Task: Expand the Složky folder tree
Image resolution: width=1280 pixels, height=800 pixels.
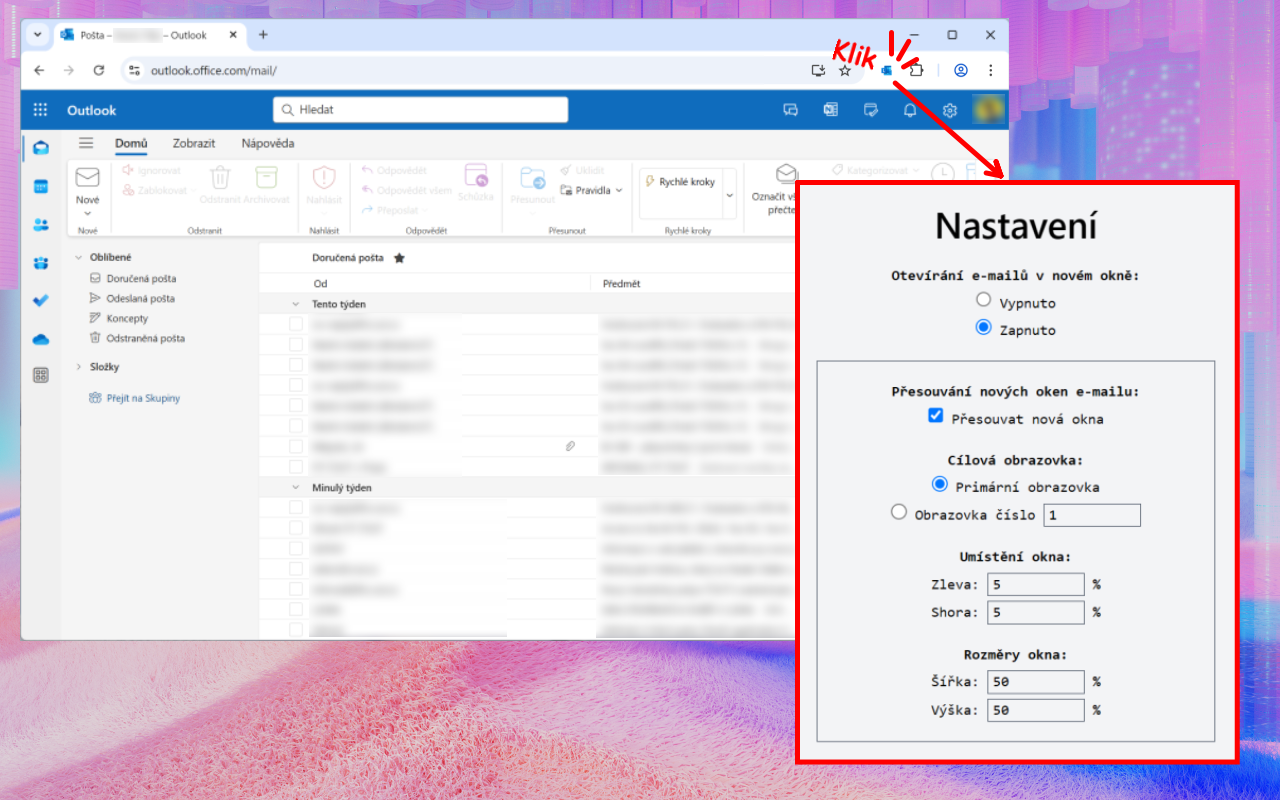Action: (x=79, y=367)
